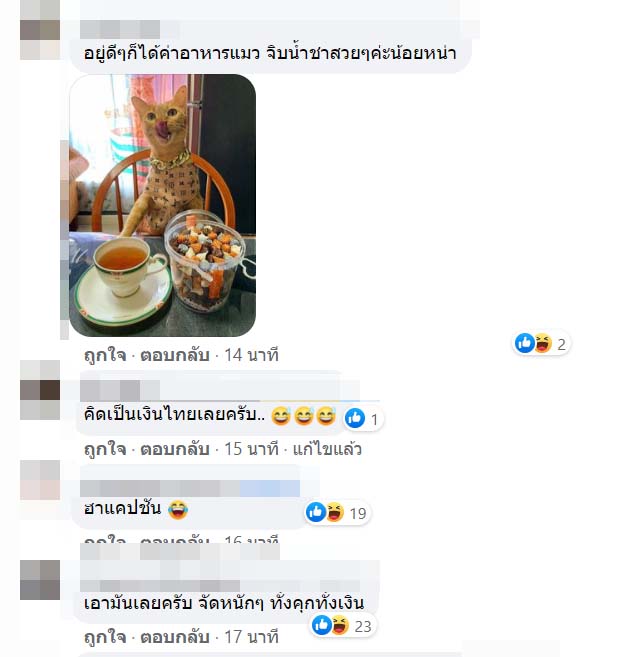Click commenter name above คิดเป็นเงินไทยเลยครับ
Image resolution: width=623 pixels, height=657 pixels.
pyautogui.click(x=120, y=391)
